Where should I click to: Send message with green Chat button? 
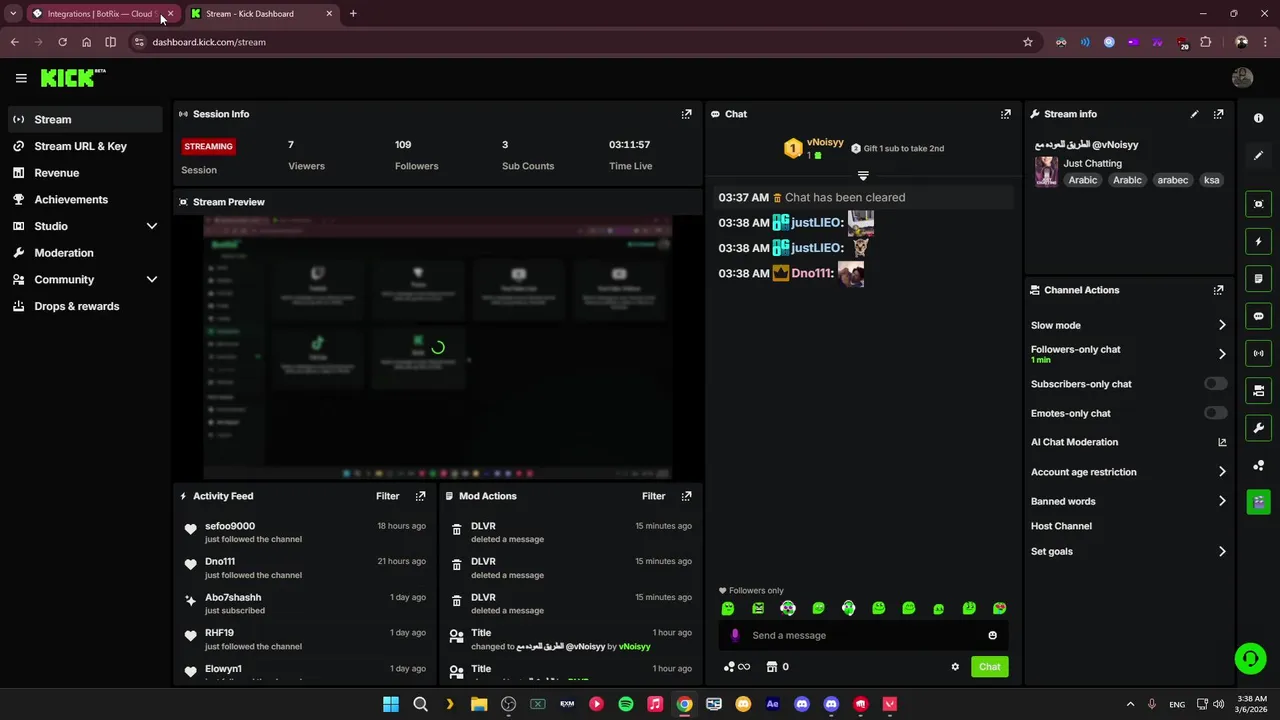[x=989, y=667]
